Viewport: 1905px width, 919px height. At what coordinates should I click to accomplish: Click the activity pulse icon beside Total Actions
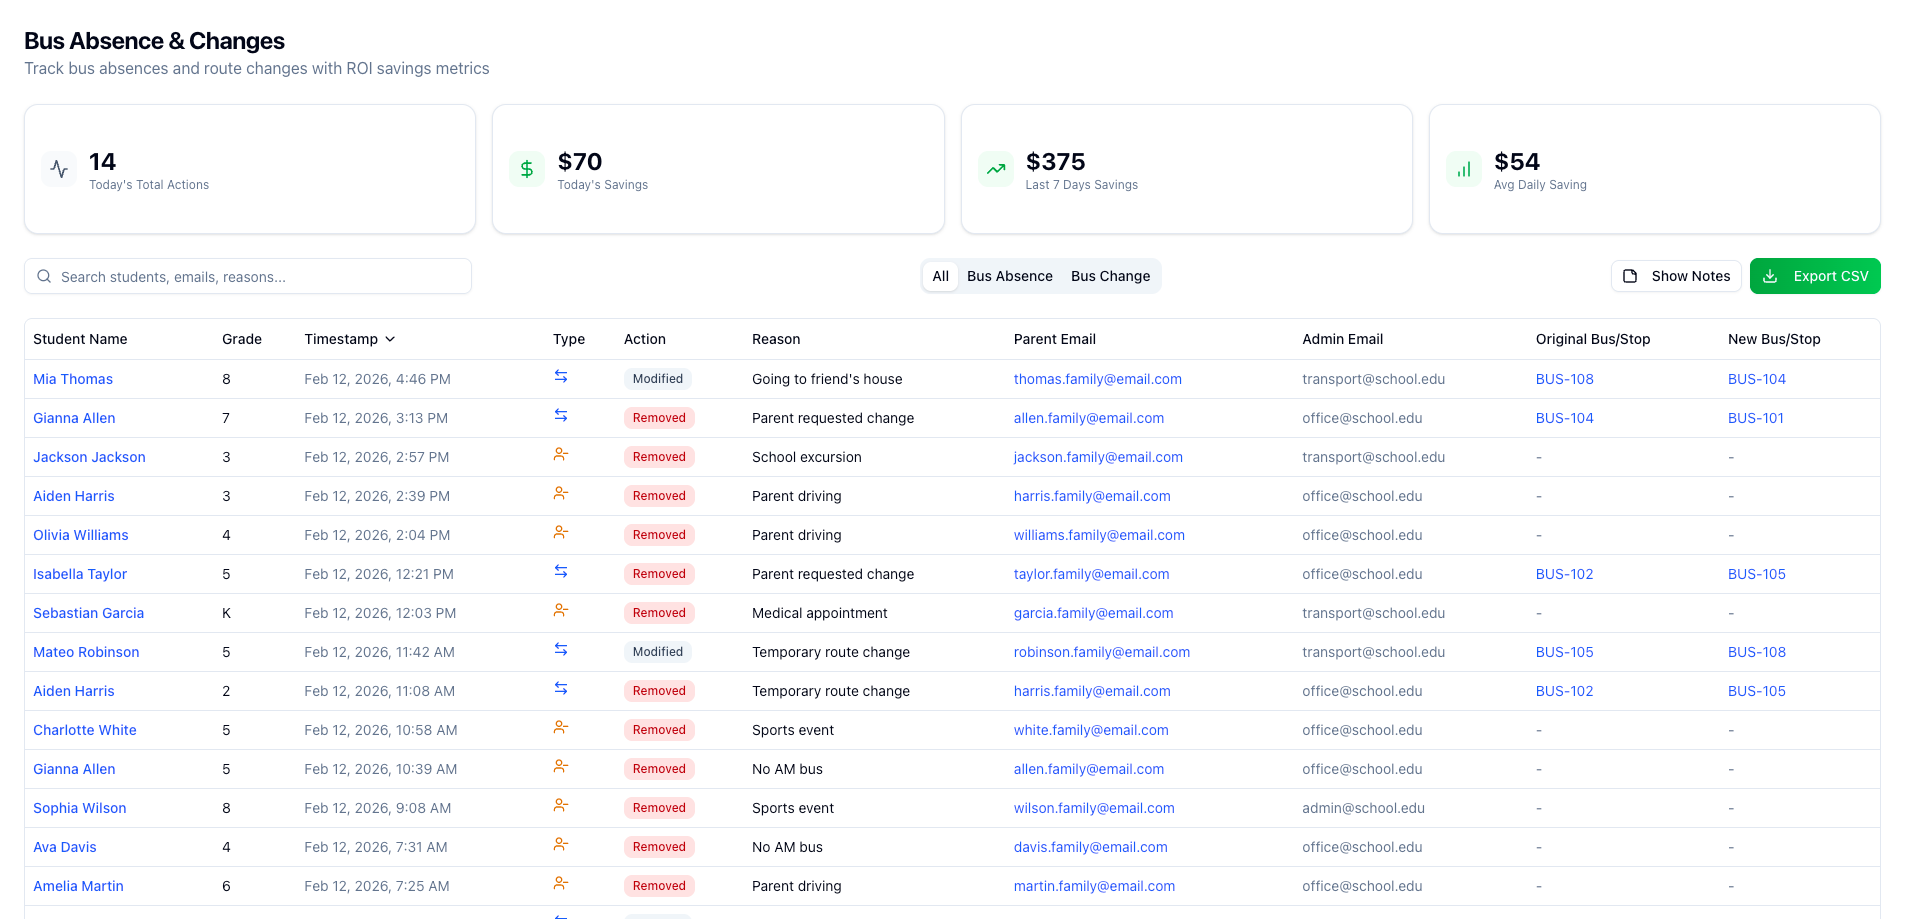tap(59, 170)
